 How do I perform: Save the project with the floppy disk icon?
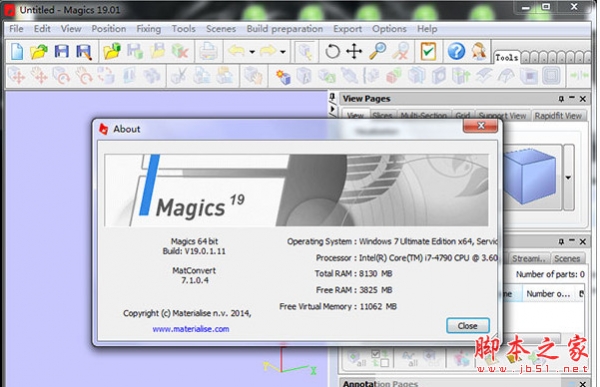[x=62, y=52]
